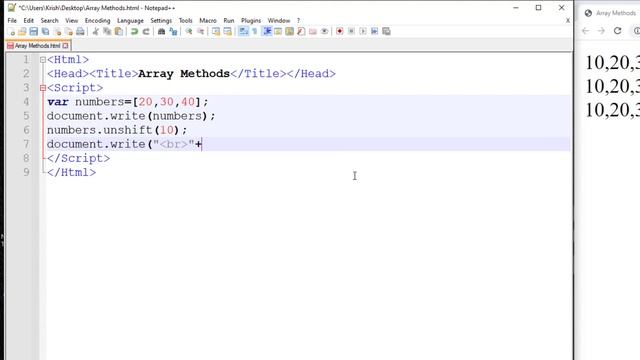Click line number 4 in the margin
Viewport: 640px width, 360px height.
[x=26, y=102]
